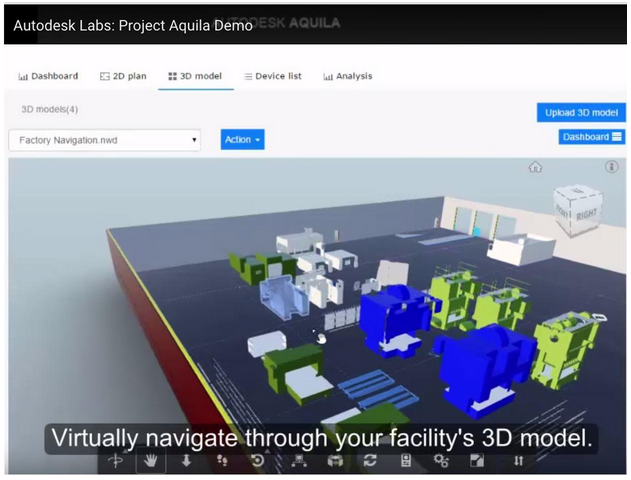Expand the Action dropdown button
The image size is (631, 480).
[x=243, y=140]
